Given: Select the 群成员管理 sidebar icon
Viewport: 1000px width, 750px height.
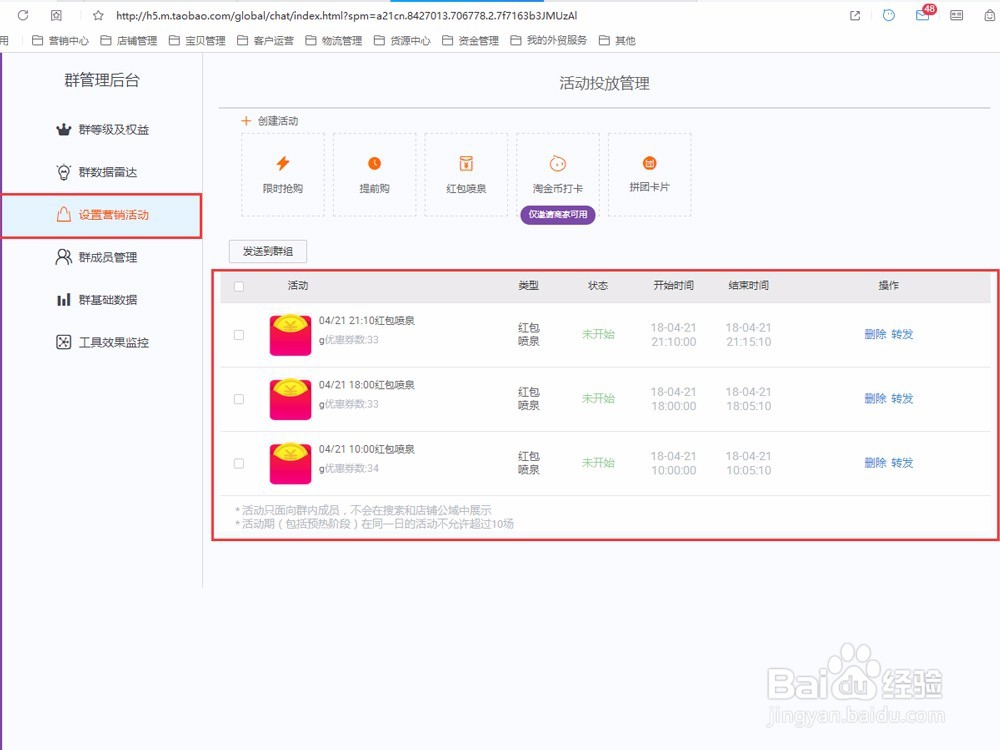Looking at the screenshot, I should (62, 257).
